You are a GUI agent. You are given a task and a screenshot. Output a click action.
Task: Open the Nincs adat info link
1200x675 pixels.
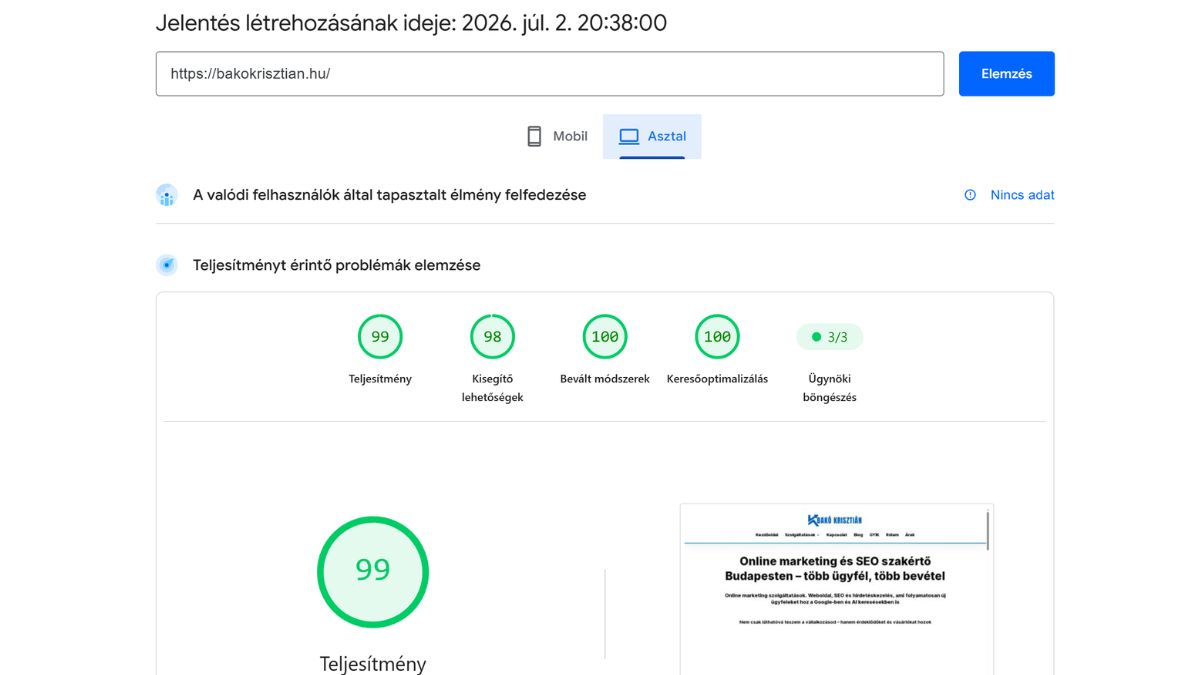point(1022,195)
